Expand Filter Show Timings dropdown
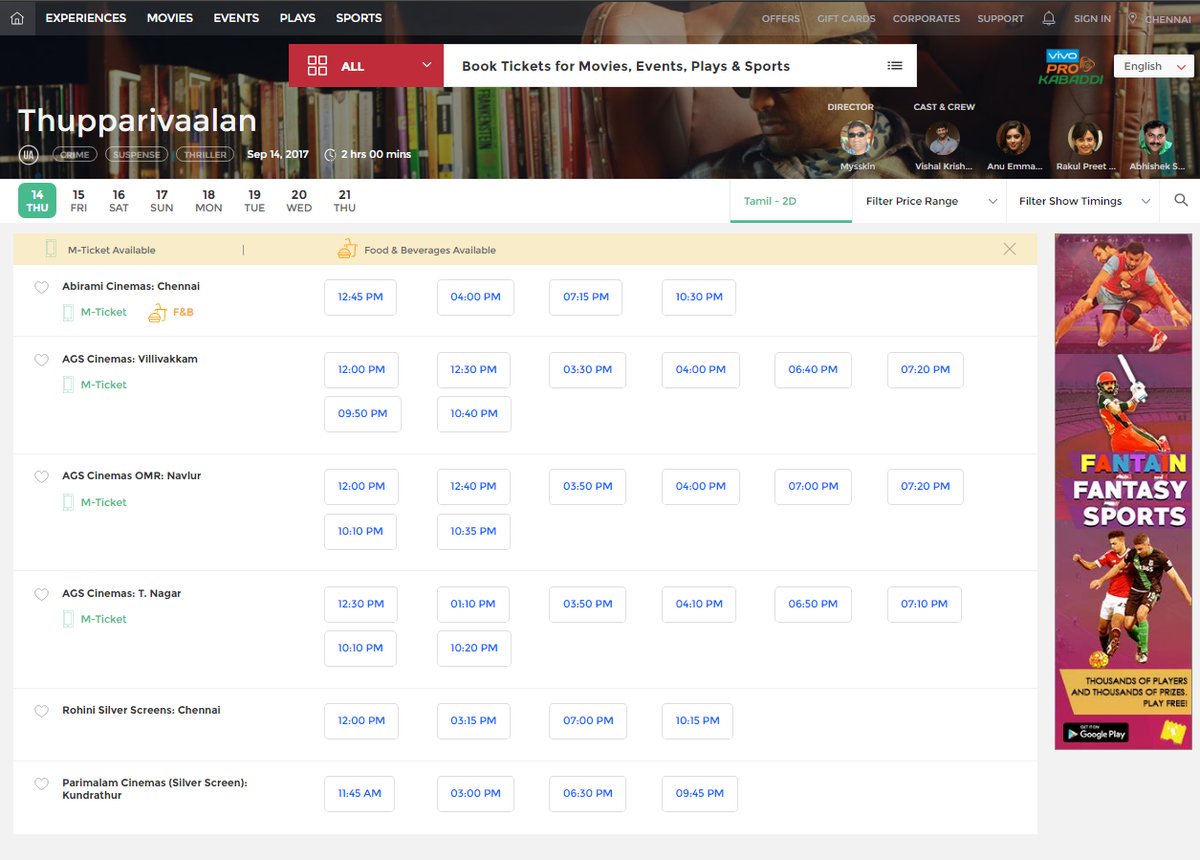Screen dimensions: 1200x860 pyautogui.click(x=1083, y=201)
